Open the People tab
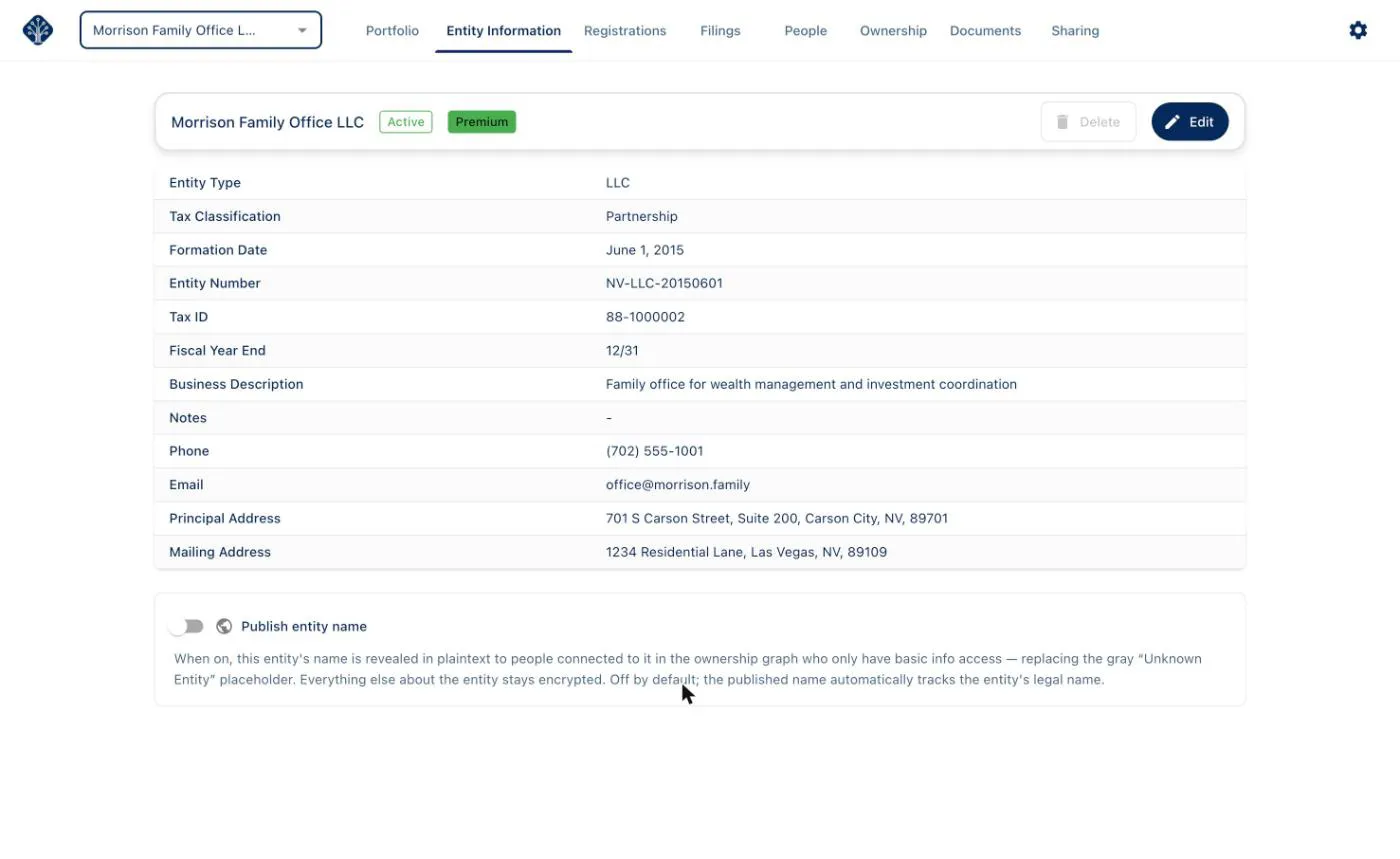 (805, 31)
